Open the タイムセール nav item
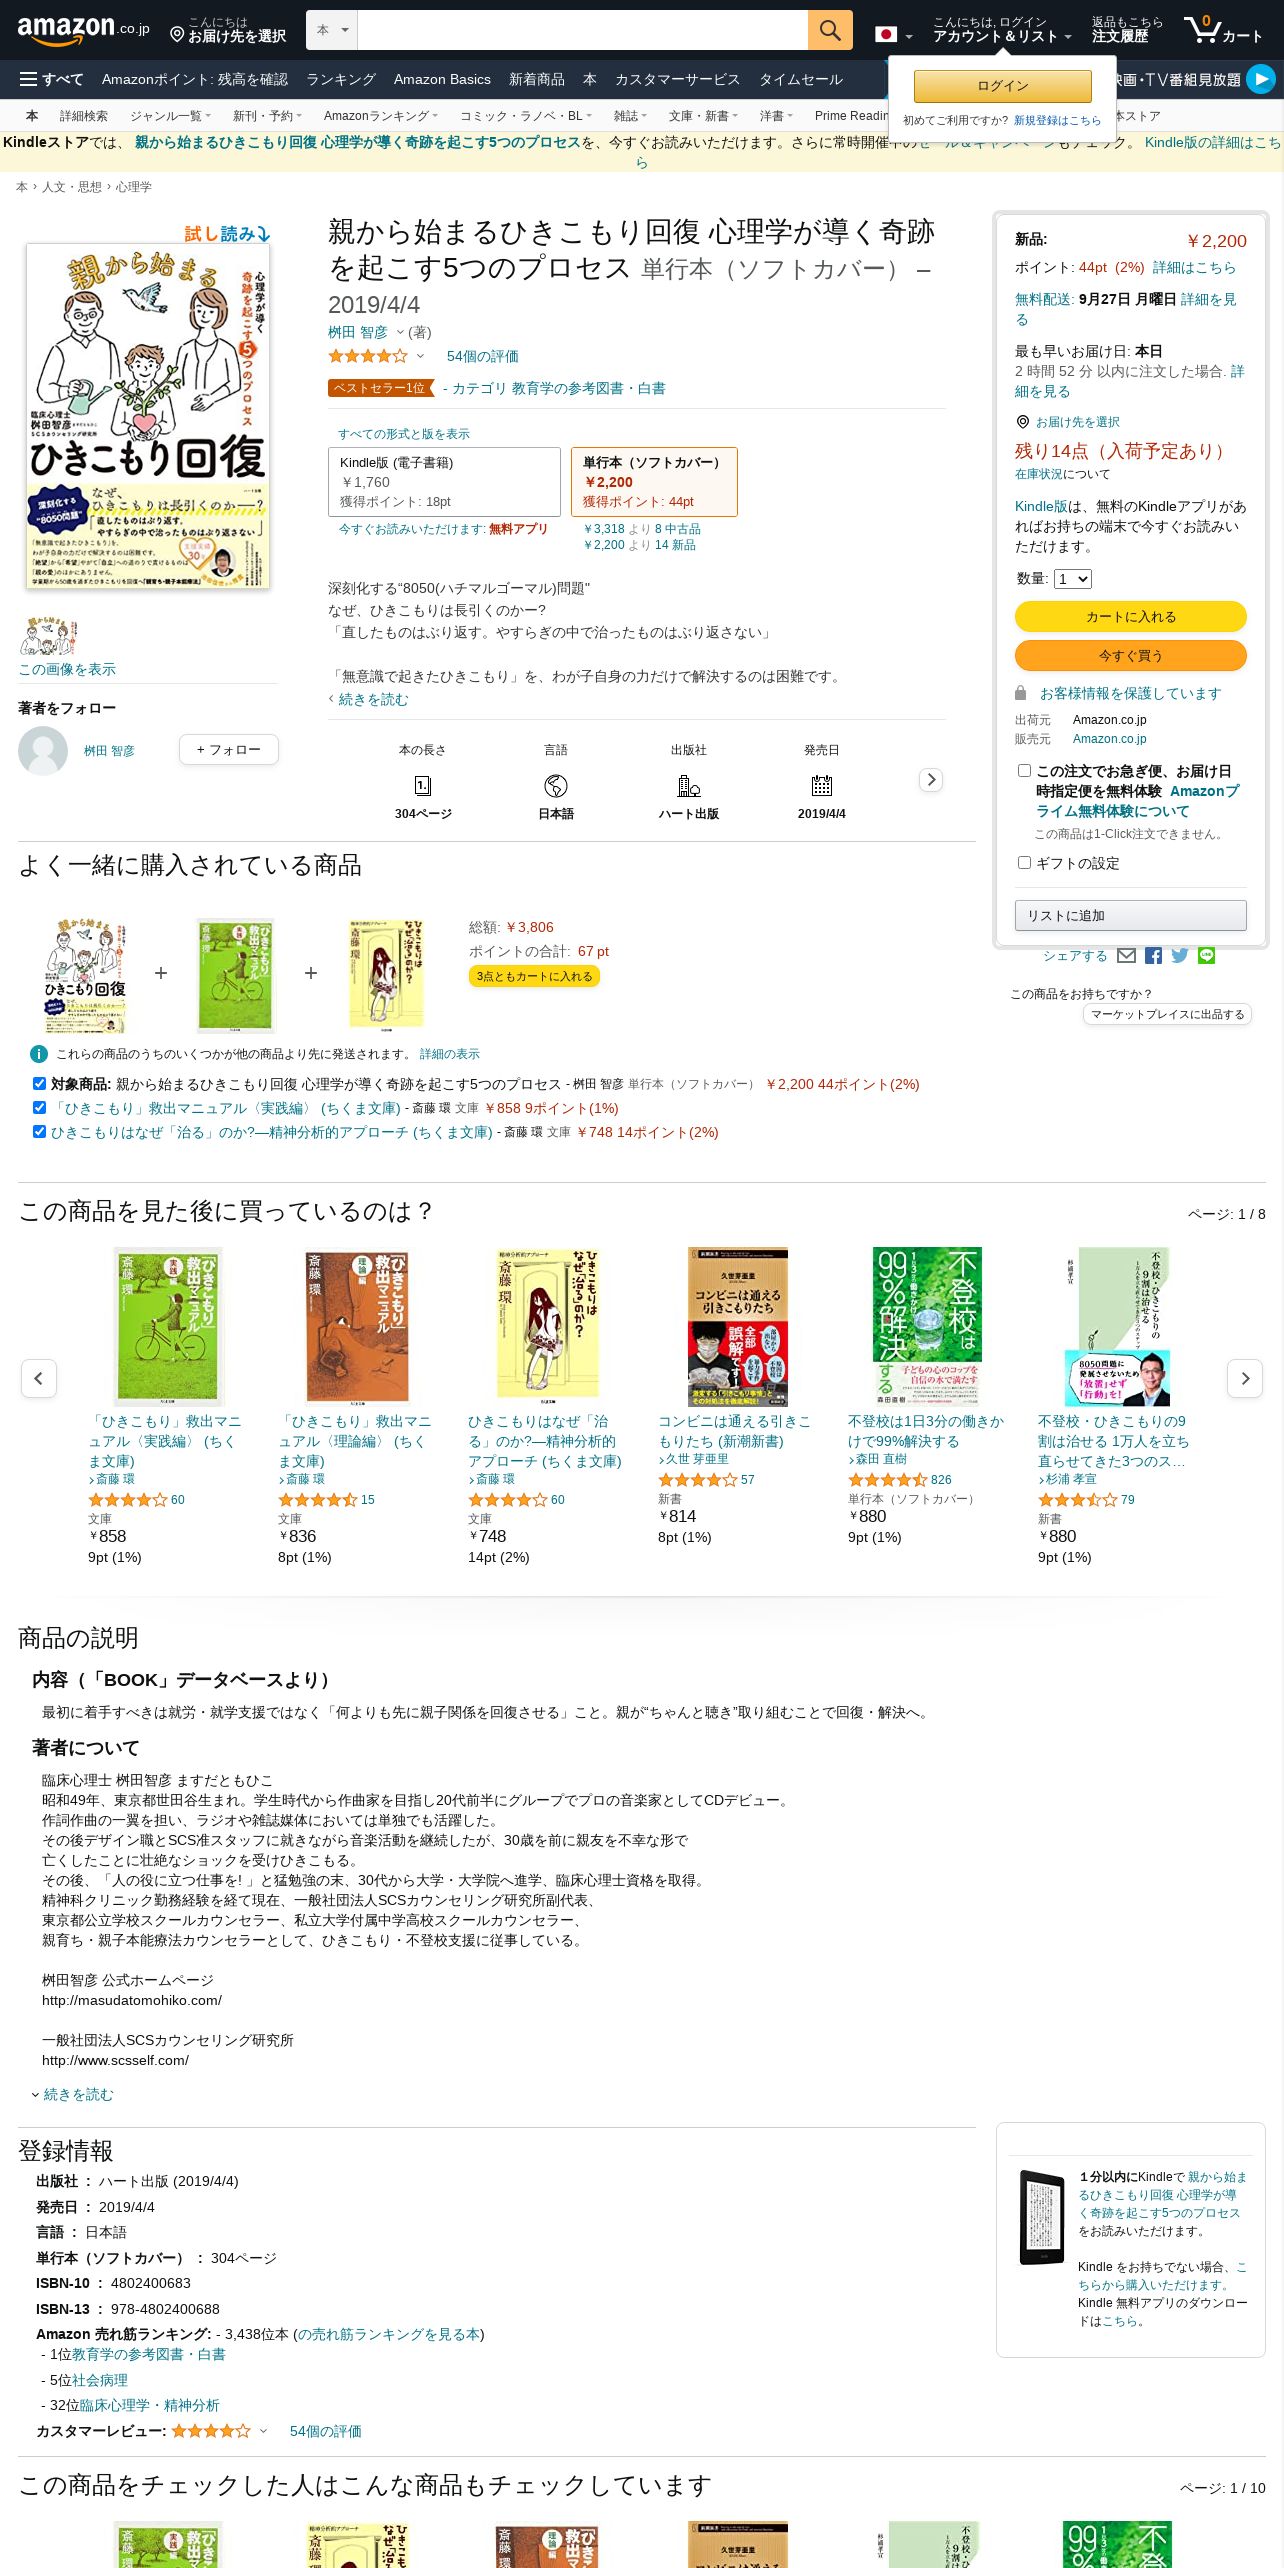The height and width of the screenshot is (2568, 1284). [x=800, y=79]
